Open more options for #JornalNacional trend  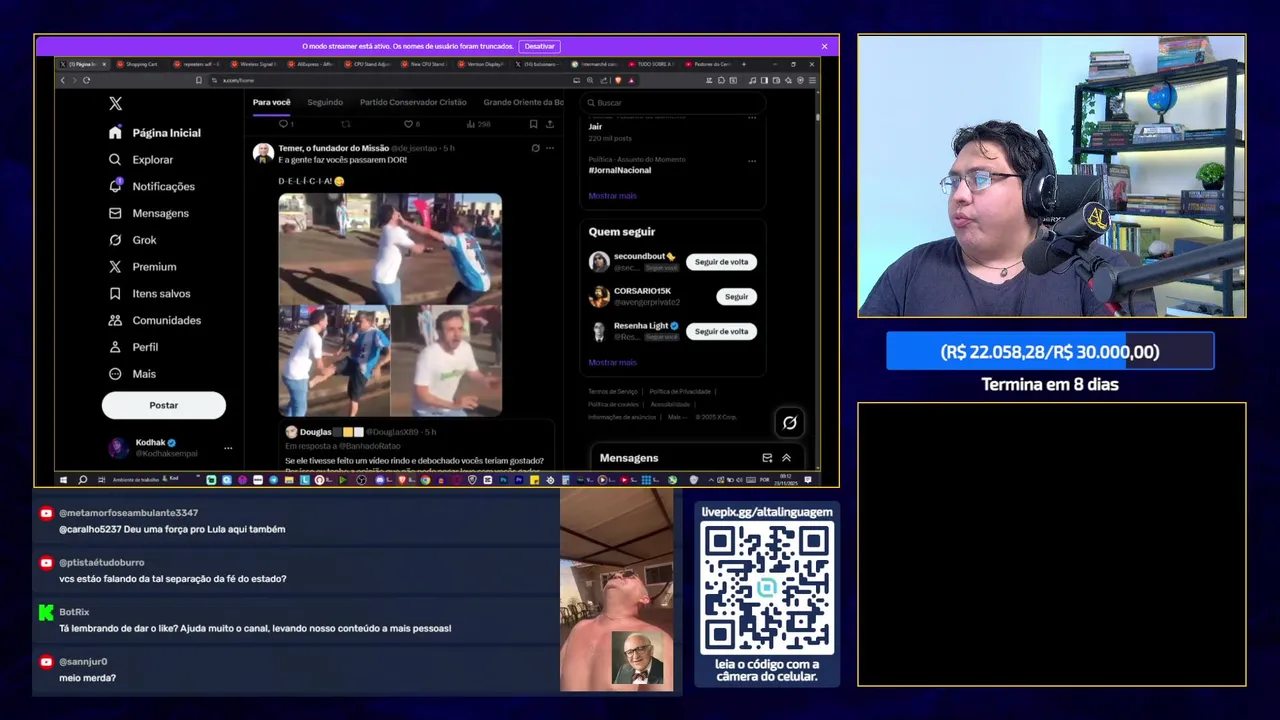[751, 160]
